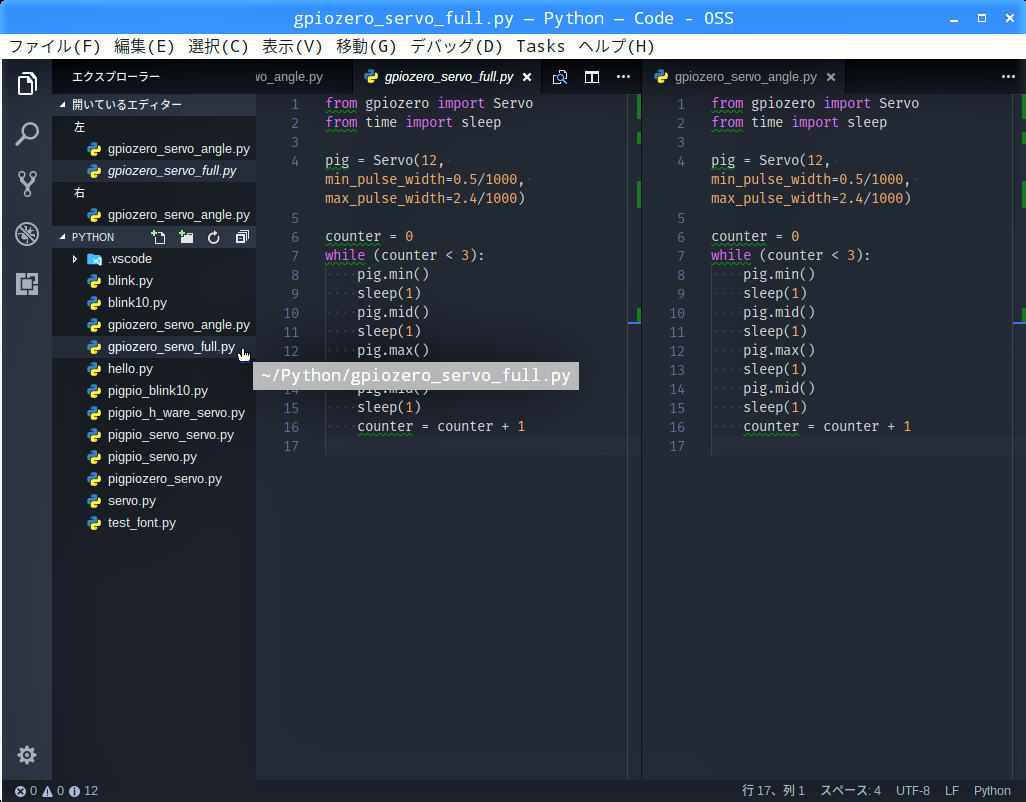Open test_font.py from file tree
Image resolution: width=1026 pixels, height=802 pixels.
[x=154, y=523]
